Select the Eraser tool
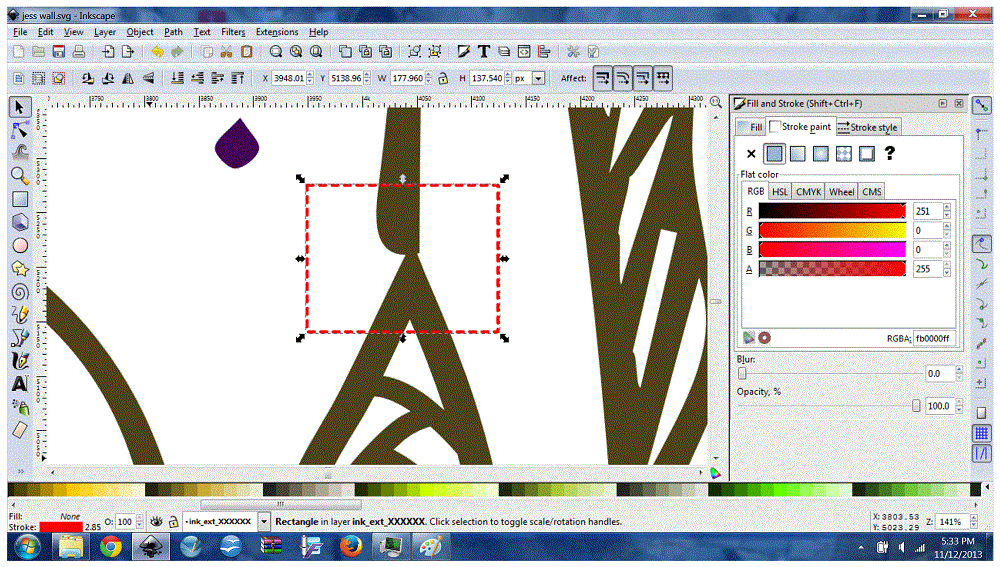This screenshot has height=567, width=1000. 20,430
